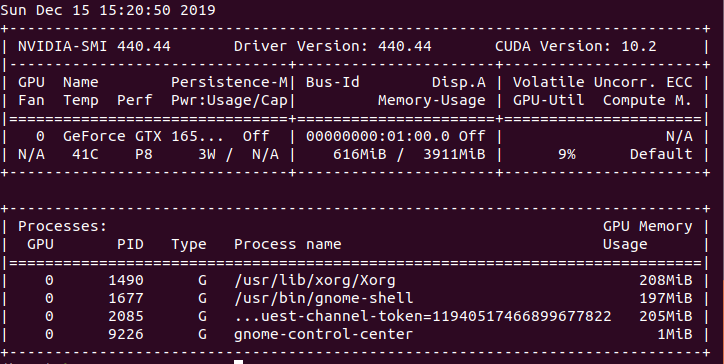This screenshot has height=364, width=724.
Task: Click the timestamp 'Sun Dec 15 15:20:50 2019'
Action: click(x=108, y=10)
